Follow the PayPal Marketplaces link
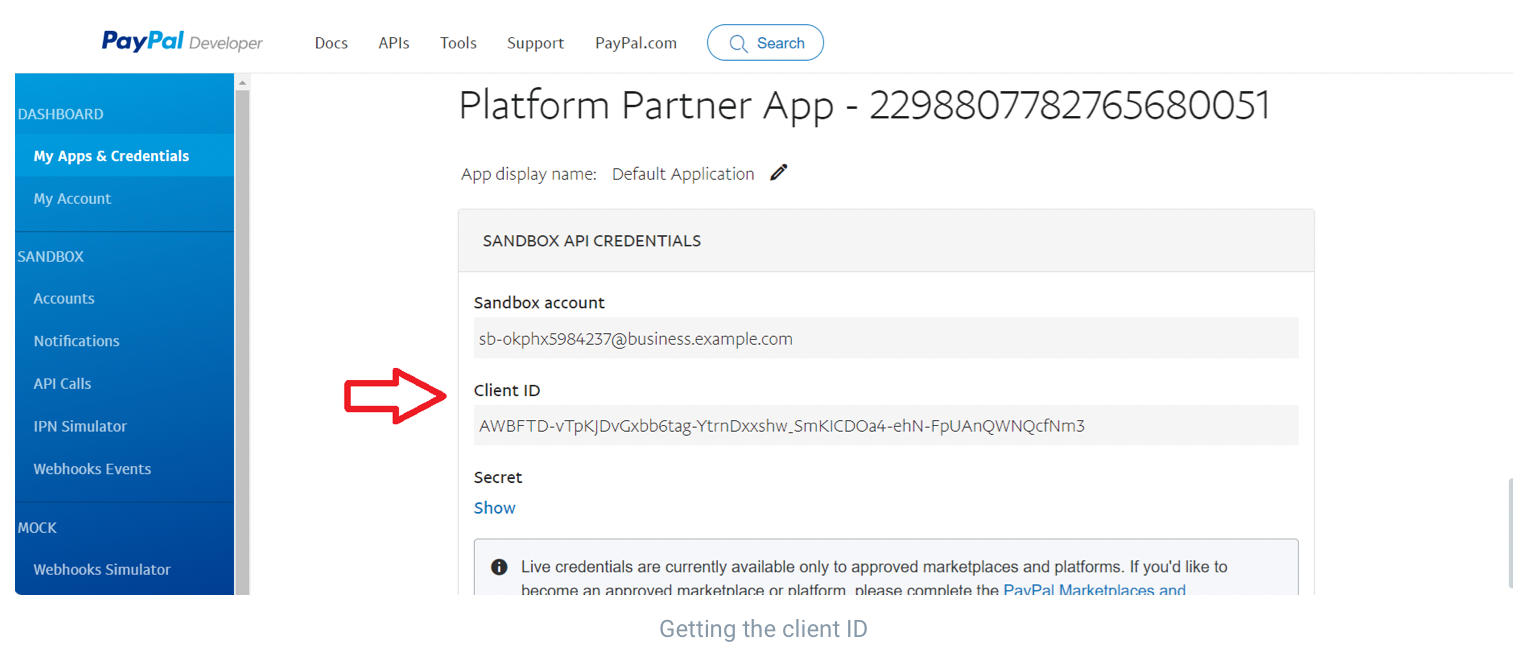 (x=1094, y=590)
